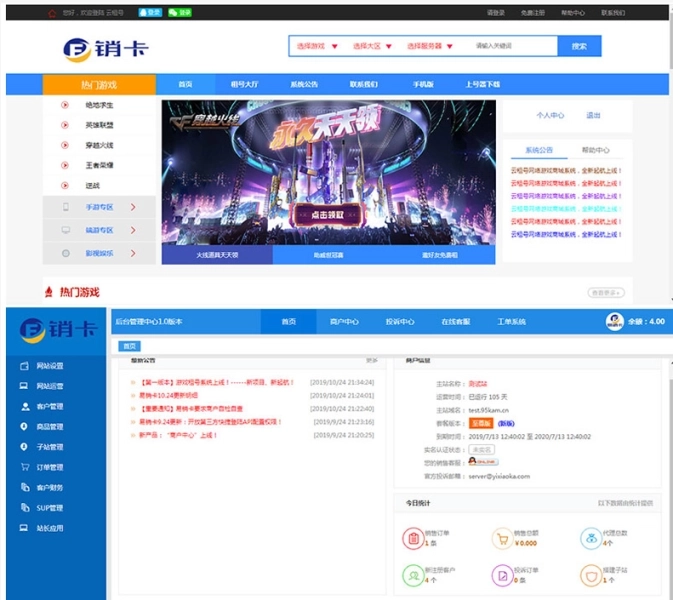Viewport: 673px width, 600px height.
Task: Click the 客户管理 person icon
Action: point(25,406)
